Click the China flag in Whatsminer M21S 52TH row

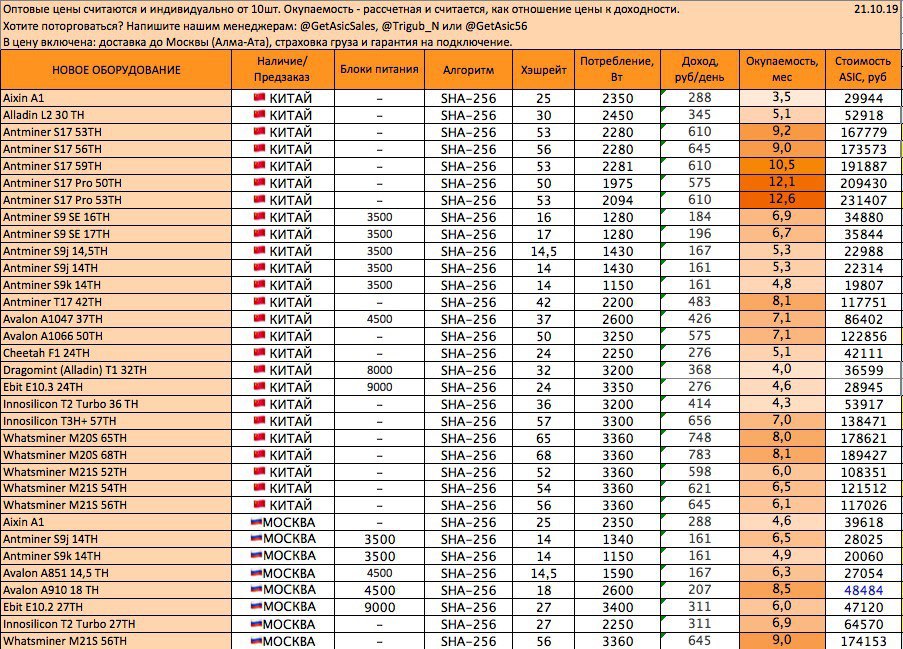coord(259,470)
